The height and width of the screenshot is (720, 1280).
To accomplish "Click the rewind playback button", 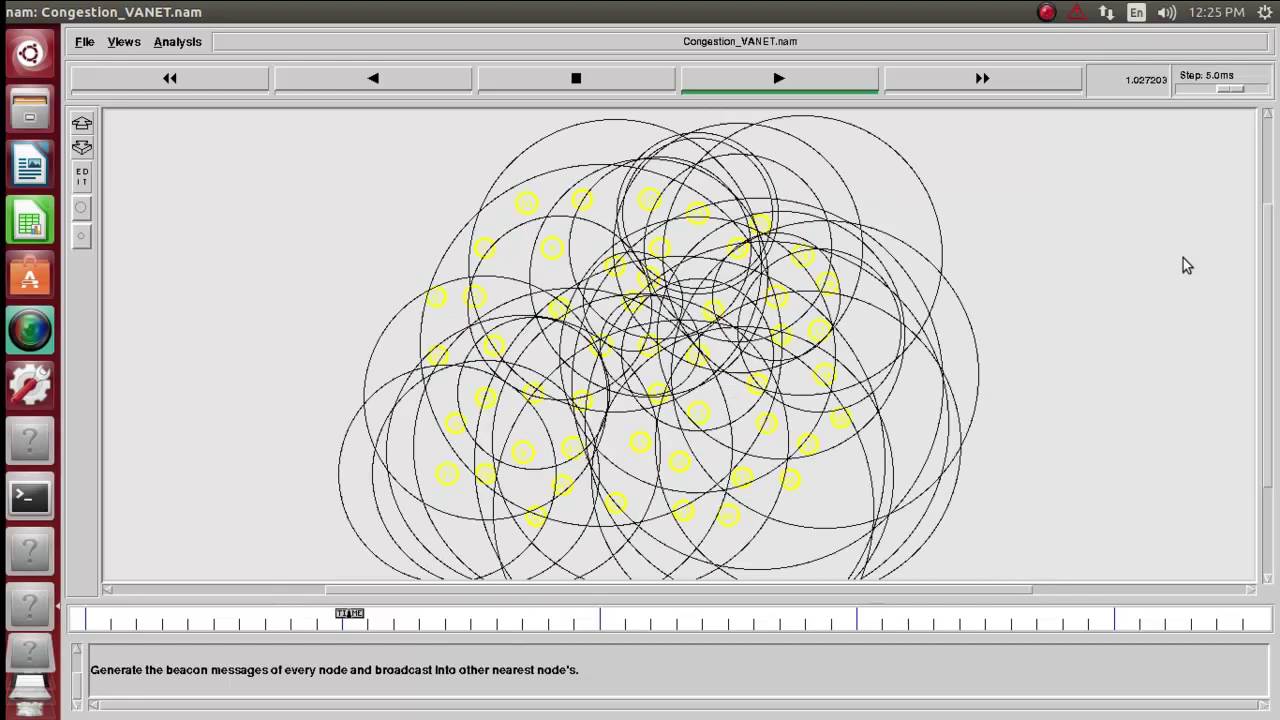I will [x=170, y=78].
